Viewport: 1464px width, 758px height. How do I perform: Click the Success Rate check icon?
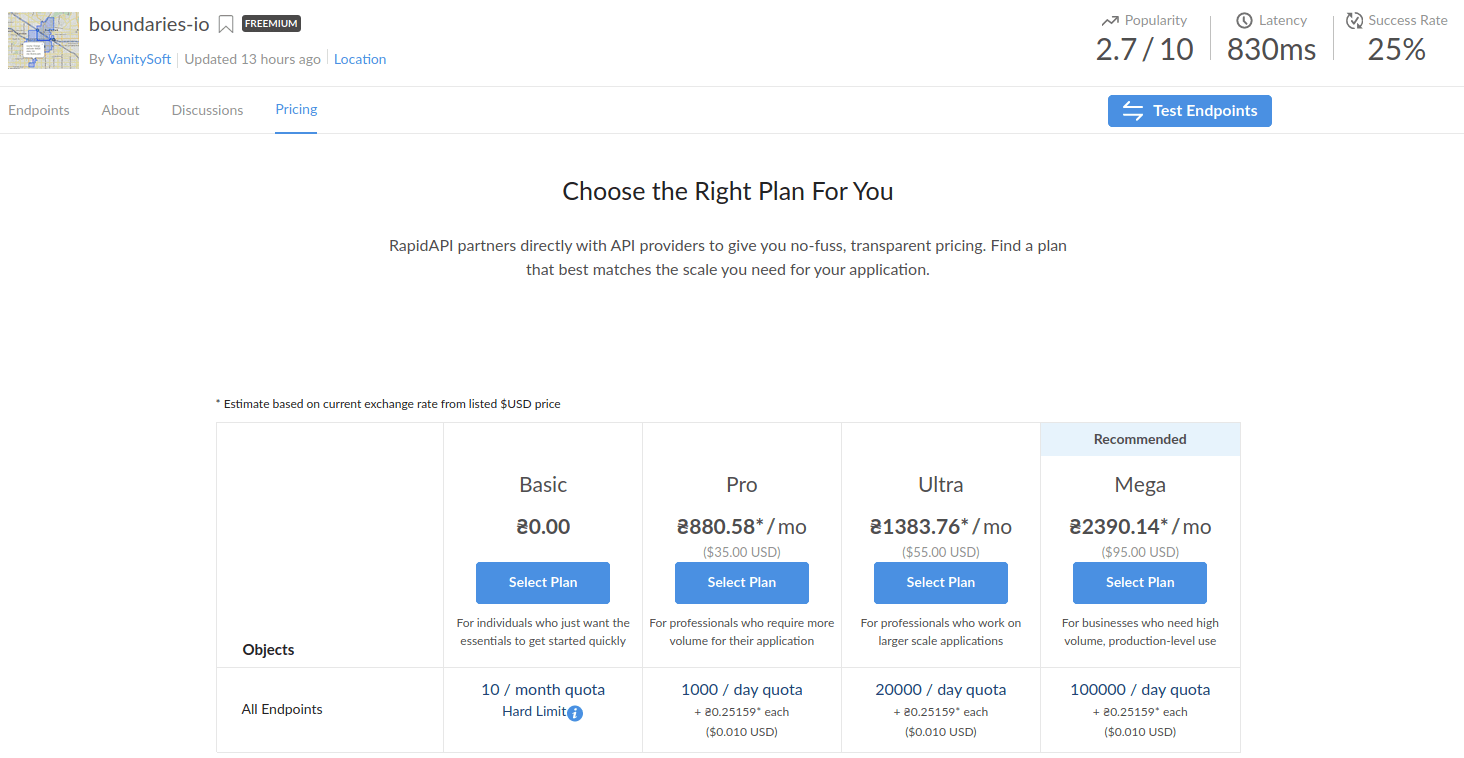(x=1354, y=20)
